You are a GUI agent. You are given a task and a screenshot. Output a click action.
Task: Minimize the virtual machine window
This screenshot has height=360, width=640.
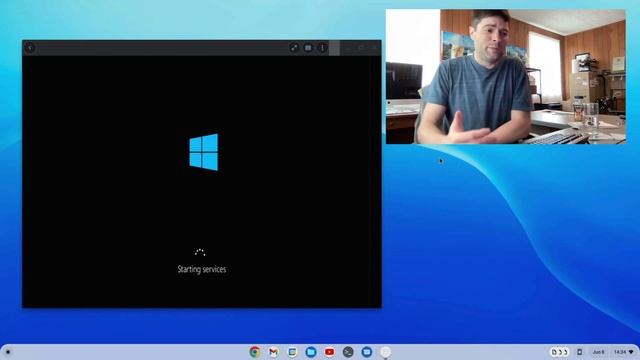click(x=348, y=48)
